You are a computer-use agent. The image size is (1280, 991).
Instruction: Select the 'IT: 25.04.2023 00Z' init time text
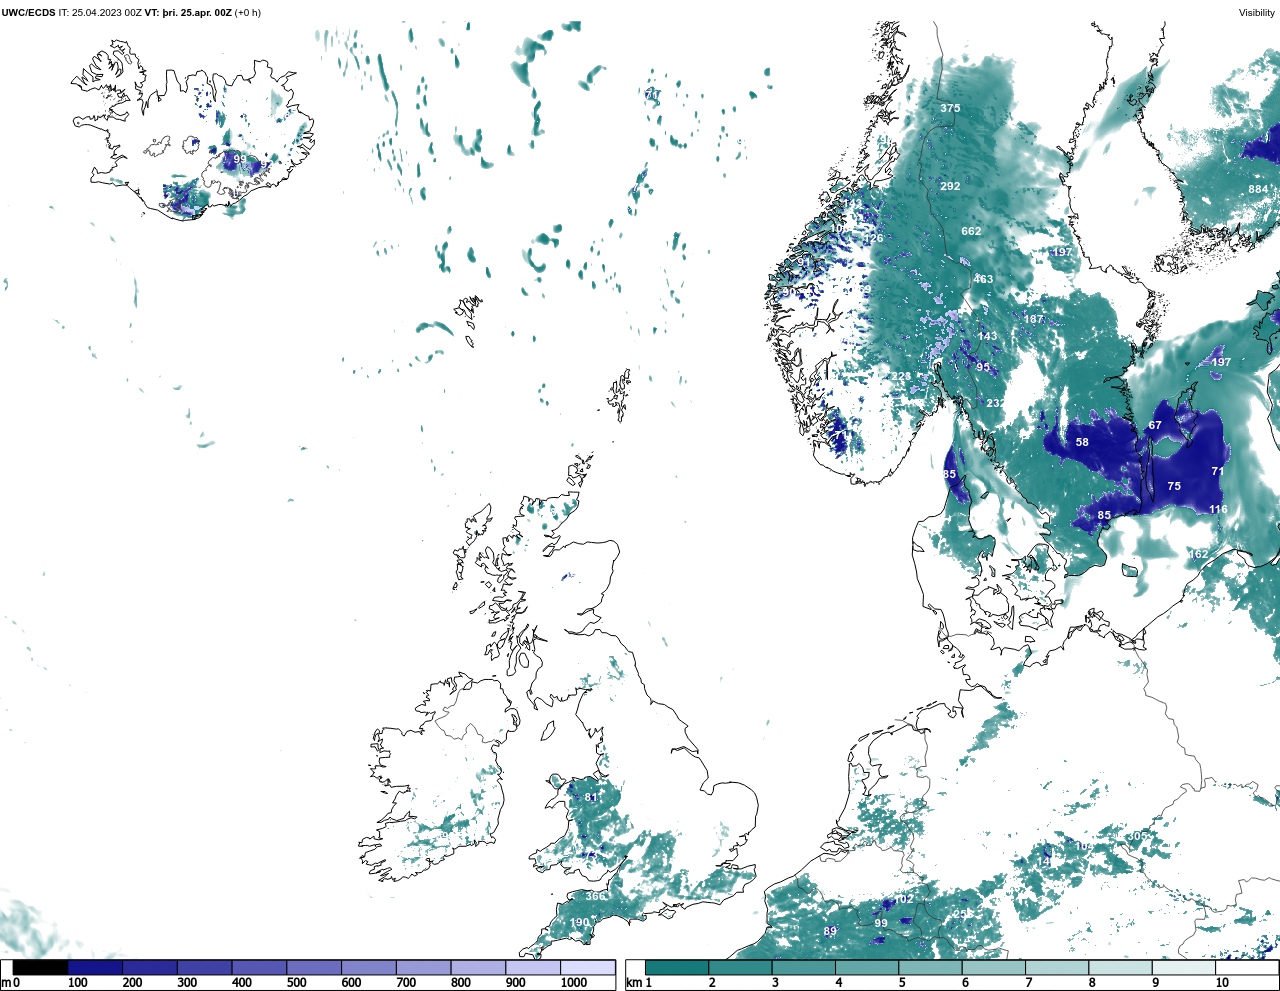point(100,13)
